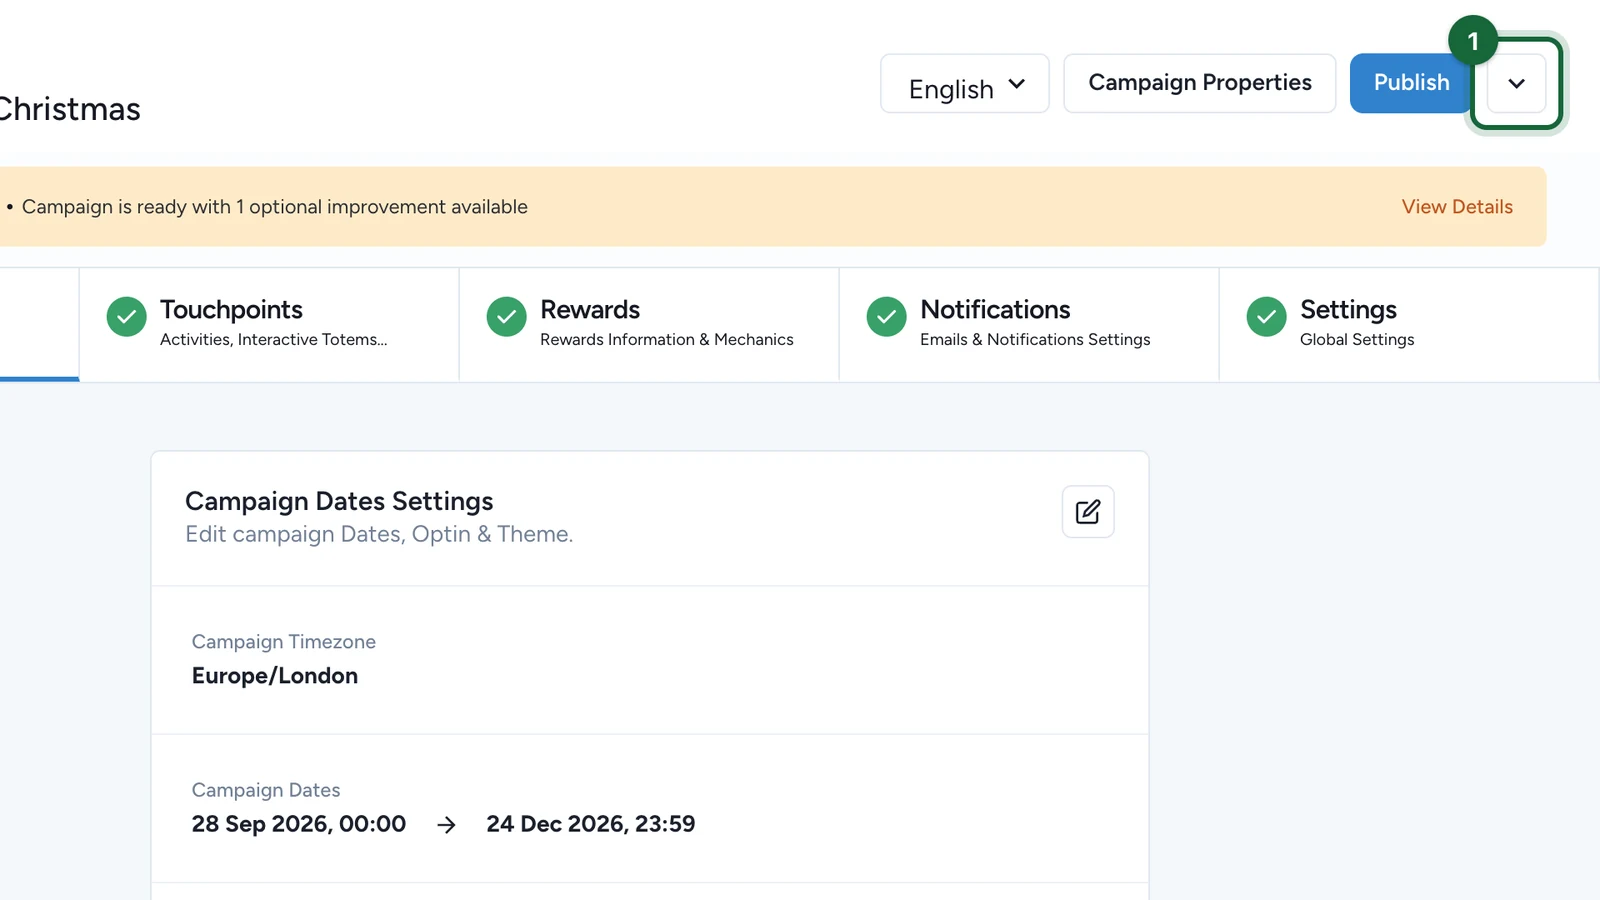Click the green checkmark icon on Touchpoints
Viewport: 1600px width, 900px height.
126,317
